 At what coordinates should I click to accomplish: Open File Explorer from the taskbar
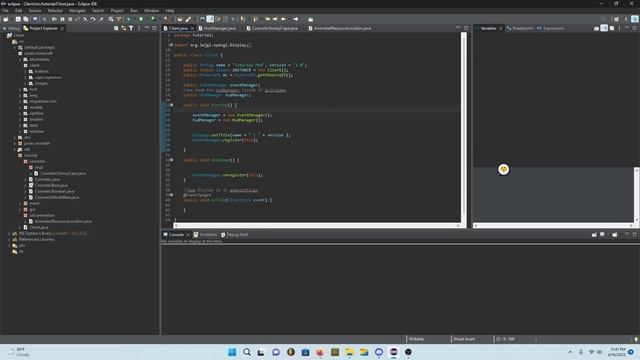click(349, 352)
